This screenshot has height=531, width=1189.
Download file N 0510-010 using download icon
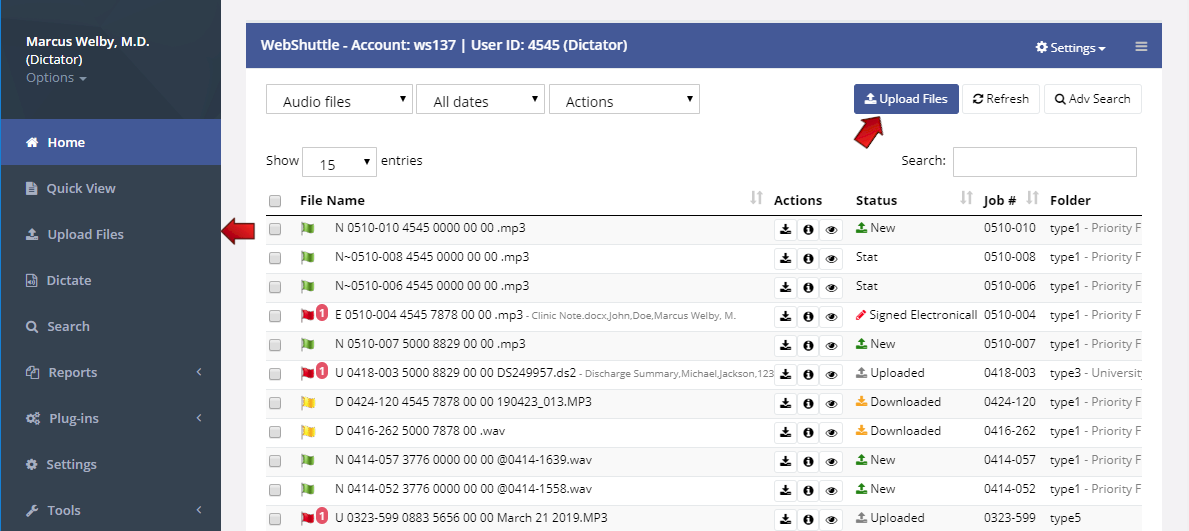click(786, 230)
